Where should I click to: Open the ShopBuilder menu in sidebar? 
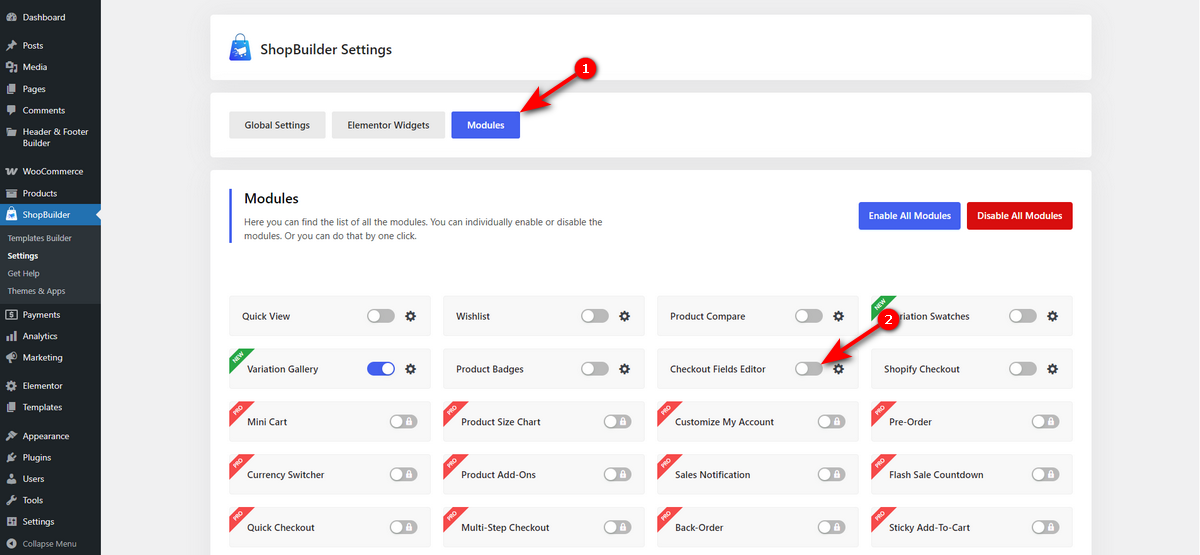pos(50,214)
